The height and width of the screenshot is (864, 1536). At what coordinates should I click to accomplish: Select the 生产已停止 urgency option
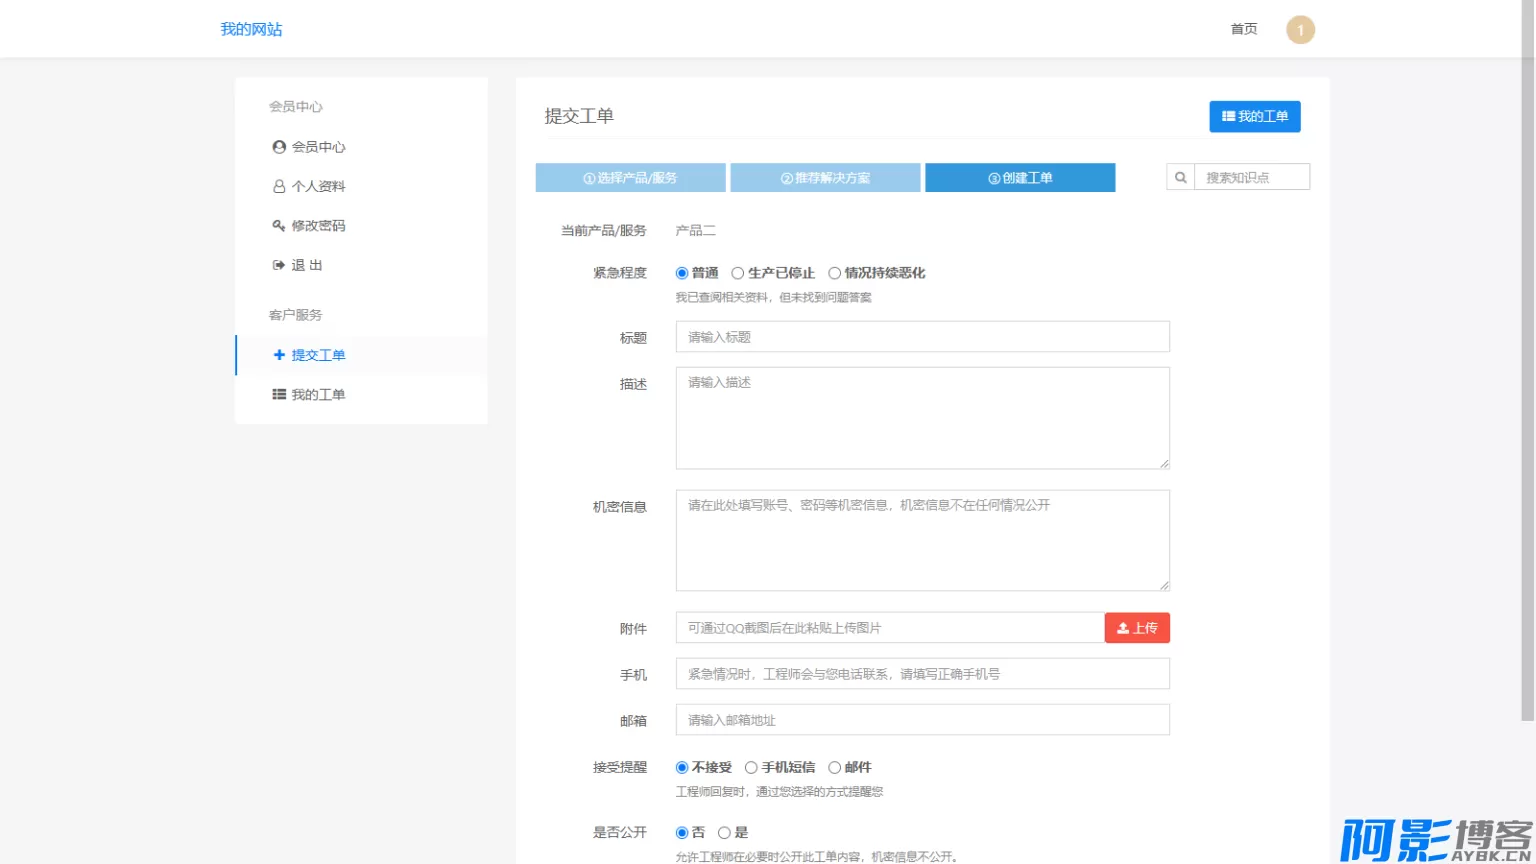738,273
